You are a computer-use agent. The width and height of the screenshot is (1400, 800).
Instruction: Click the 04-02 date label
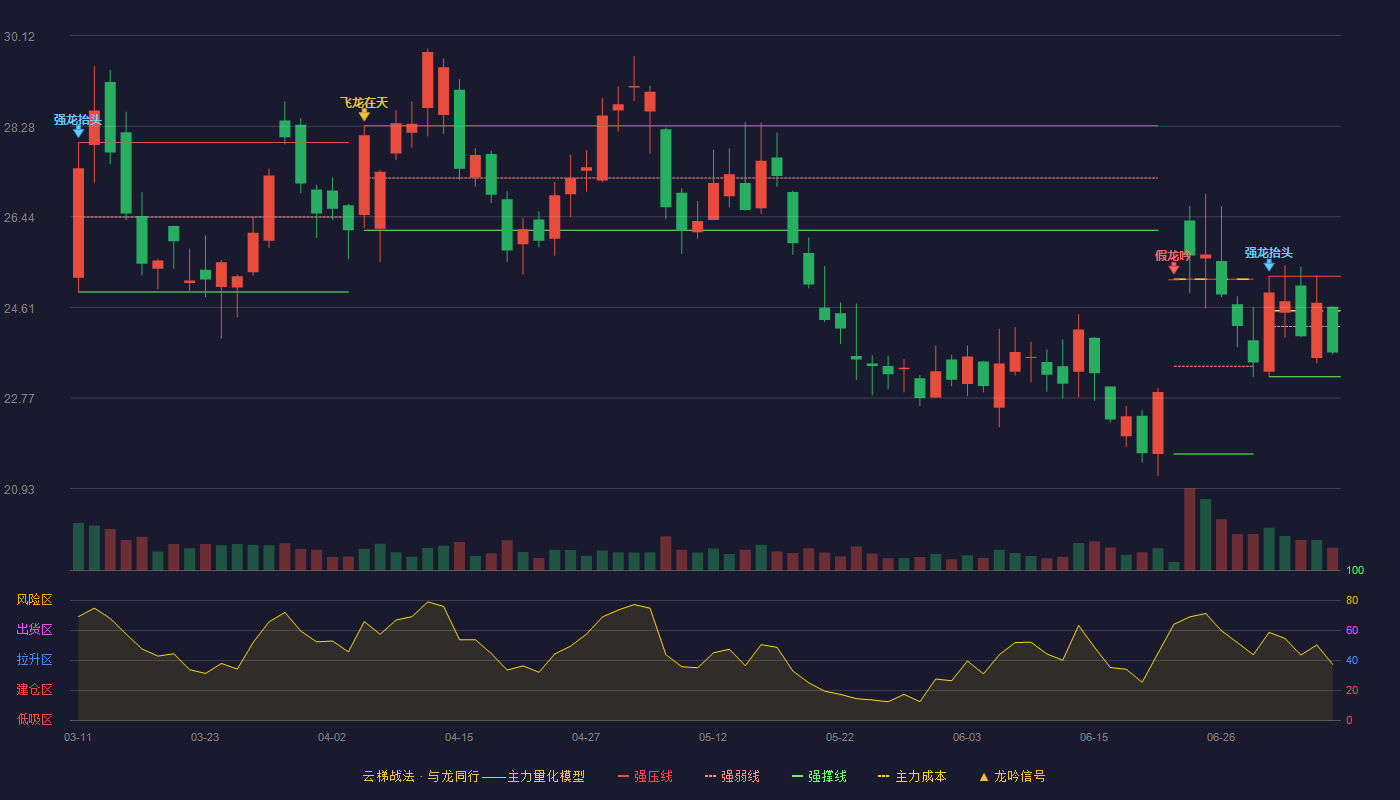point(332,737)
